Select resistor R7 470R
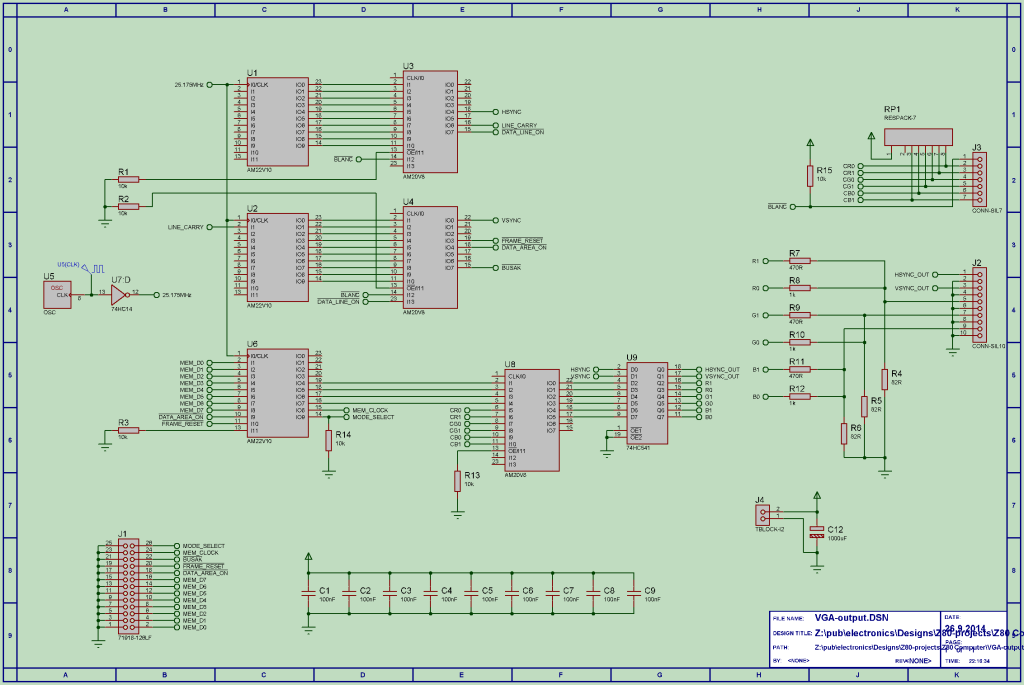This screenshot has width=1024, height=685. tap(799, 261)
